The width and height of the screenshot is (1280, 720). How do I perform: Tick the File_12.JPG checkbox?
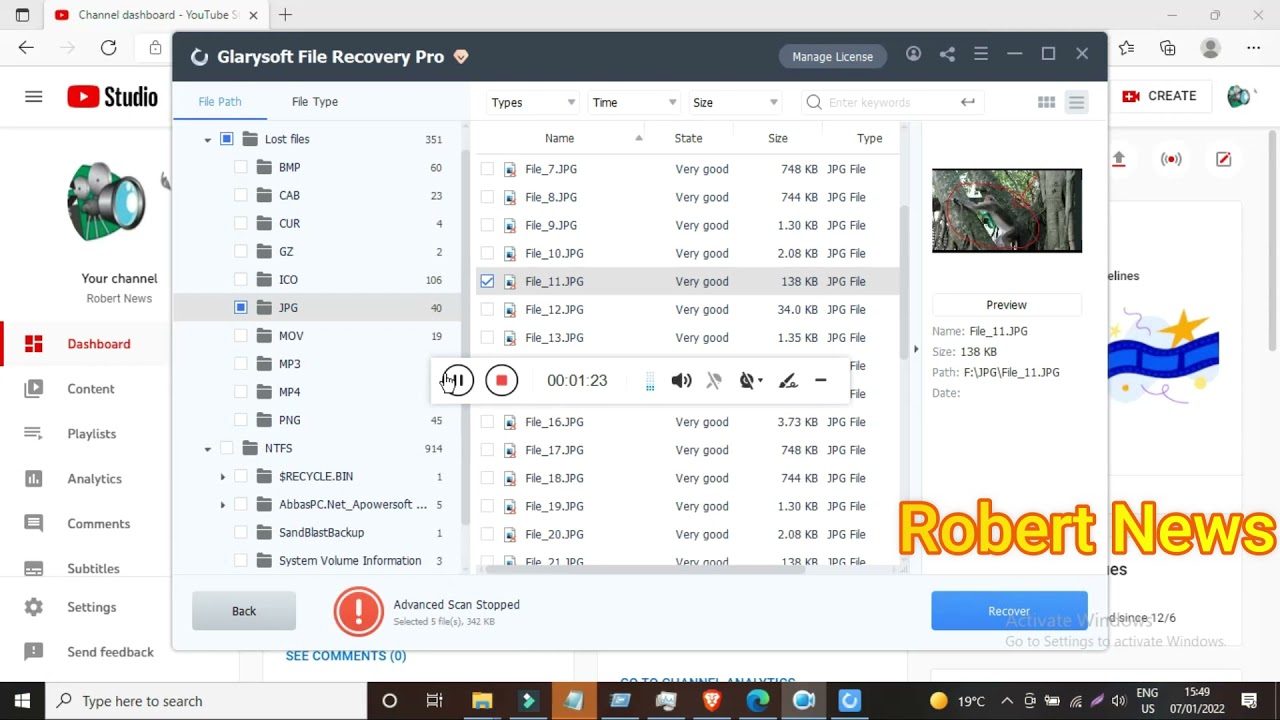tap(487, 309)
